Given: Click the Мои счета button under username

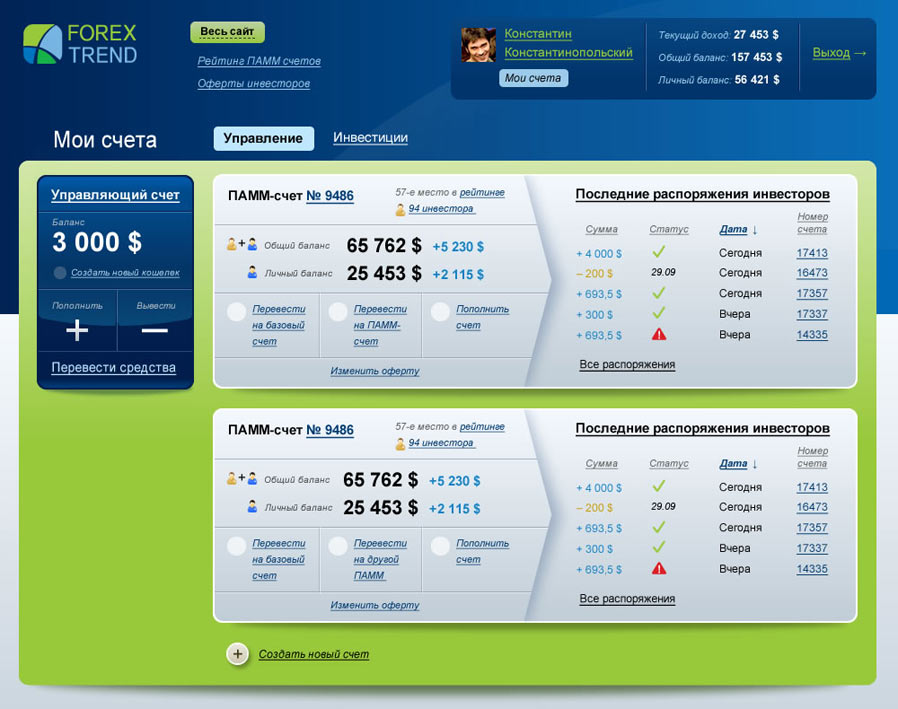Looking at the screenshot, I should pyautogui.click(x=533, y=78).
